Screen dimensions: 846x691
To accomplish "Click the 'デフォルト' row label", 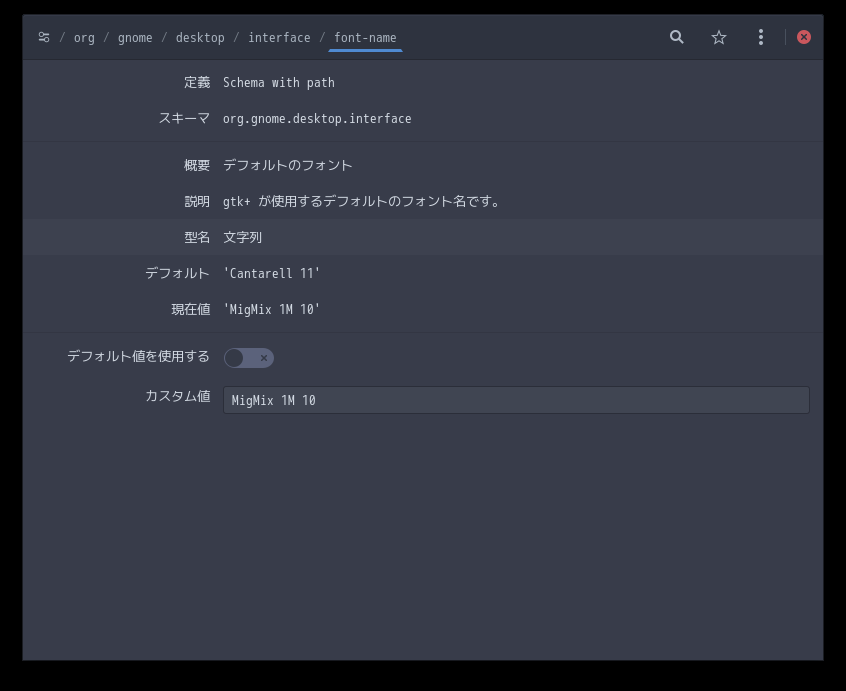I will pos(178,273).
